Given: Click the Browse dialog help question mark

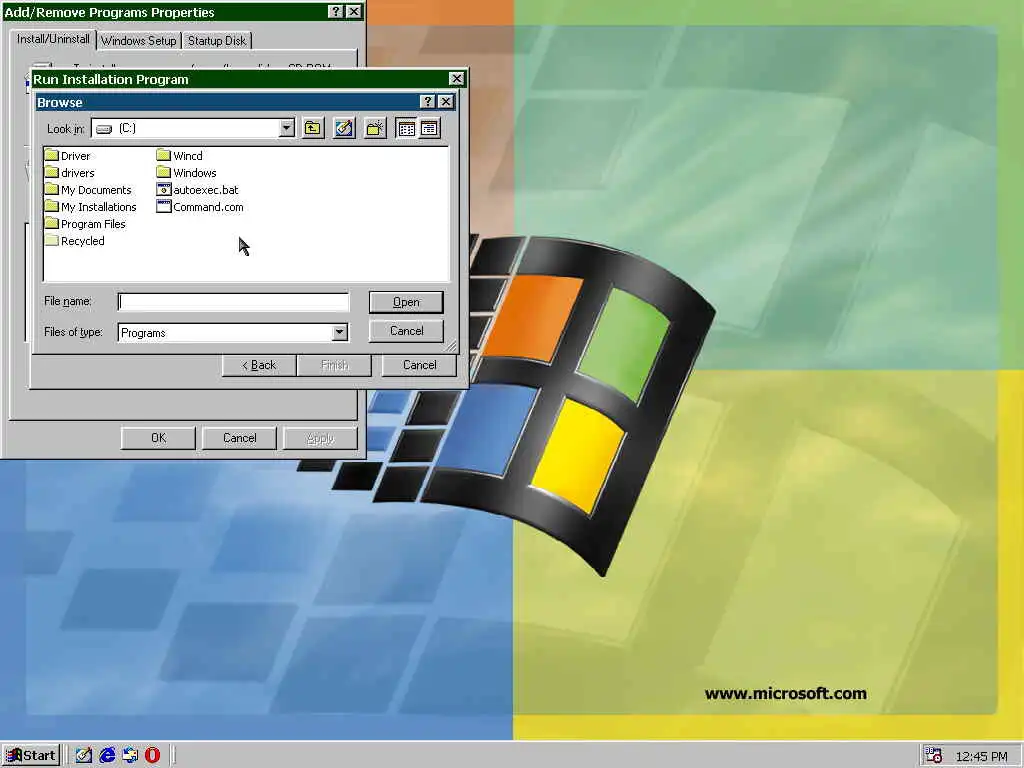Looking at the screenshot, I should click(427, 102).
